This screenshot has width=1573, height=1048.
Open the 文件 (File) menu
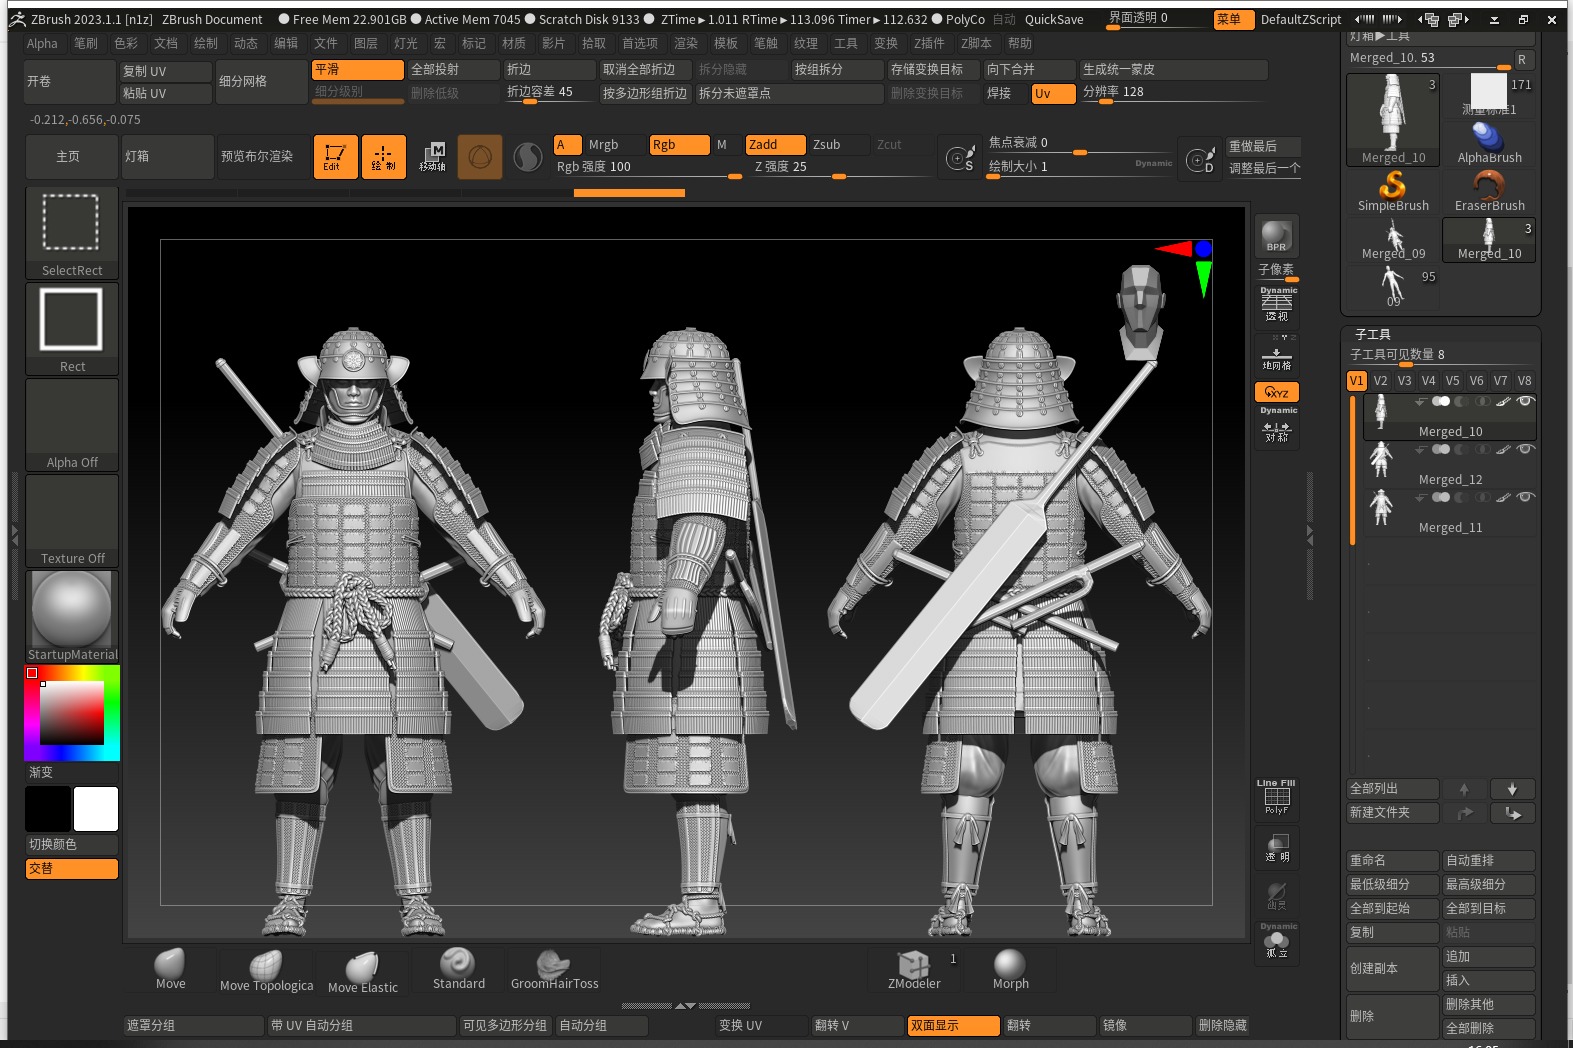(x=326, y=43)
